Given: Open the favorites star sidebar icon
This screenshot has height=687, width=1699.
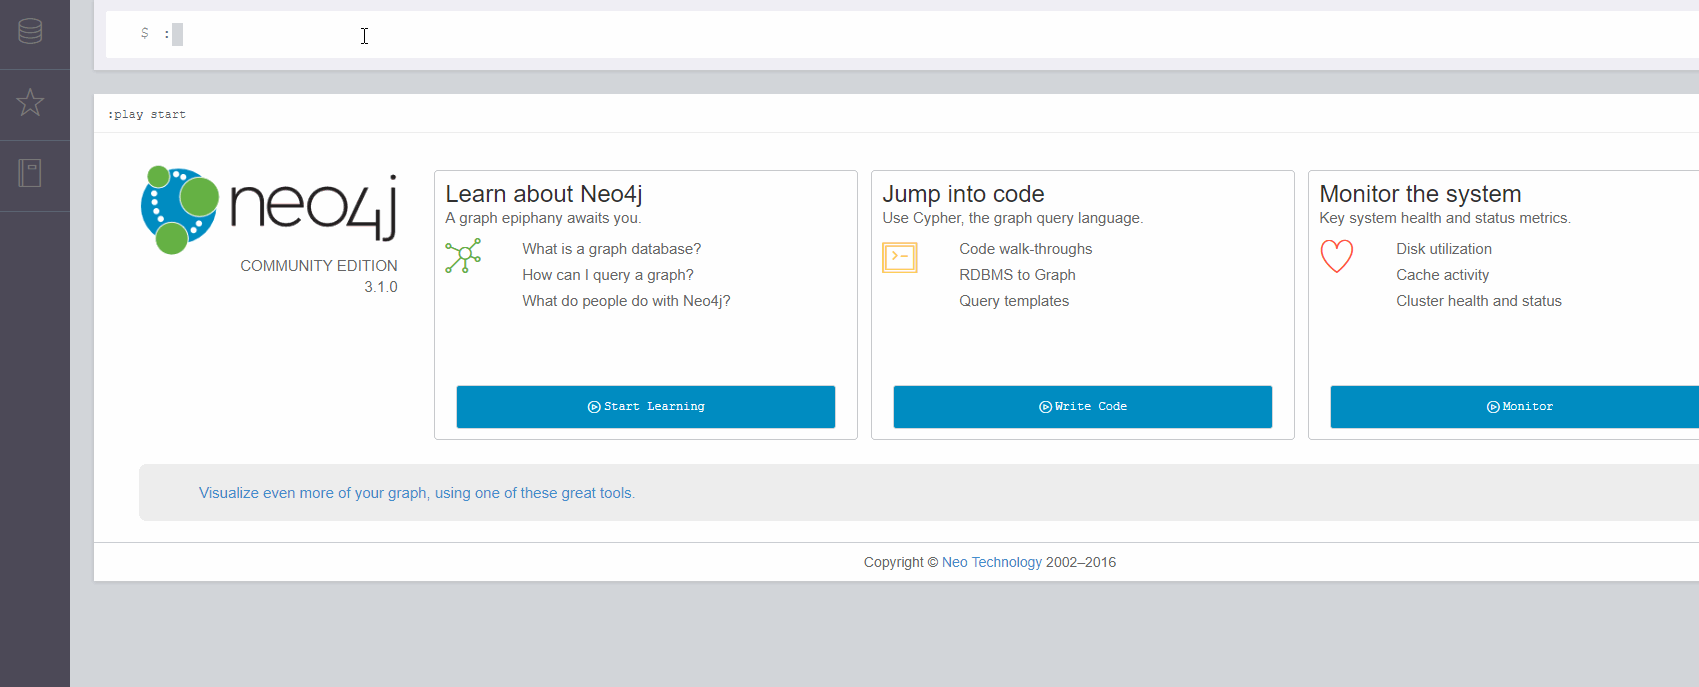Looking at the screenshot, I should click(30, 102).
